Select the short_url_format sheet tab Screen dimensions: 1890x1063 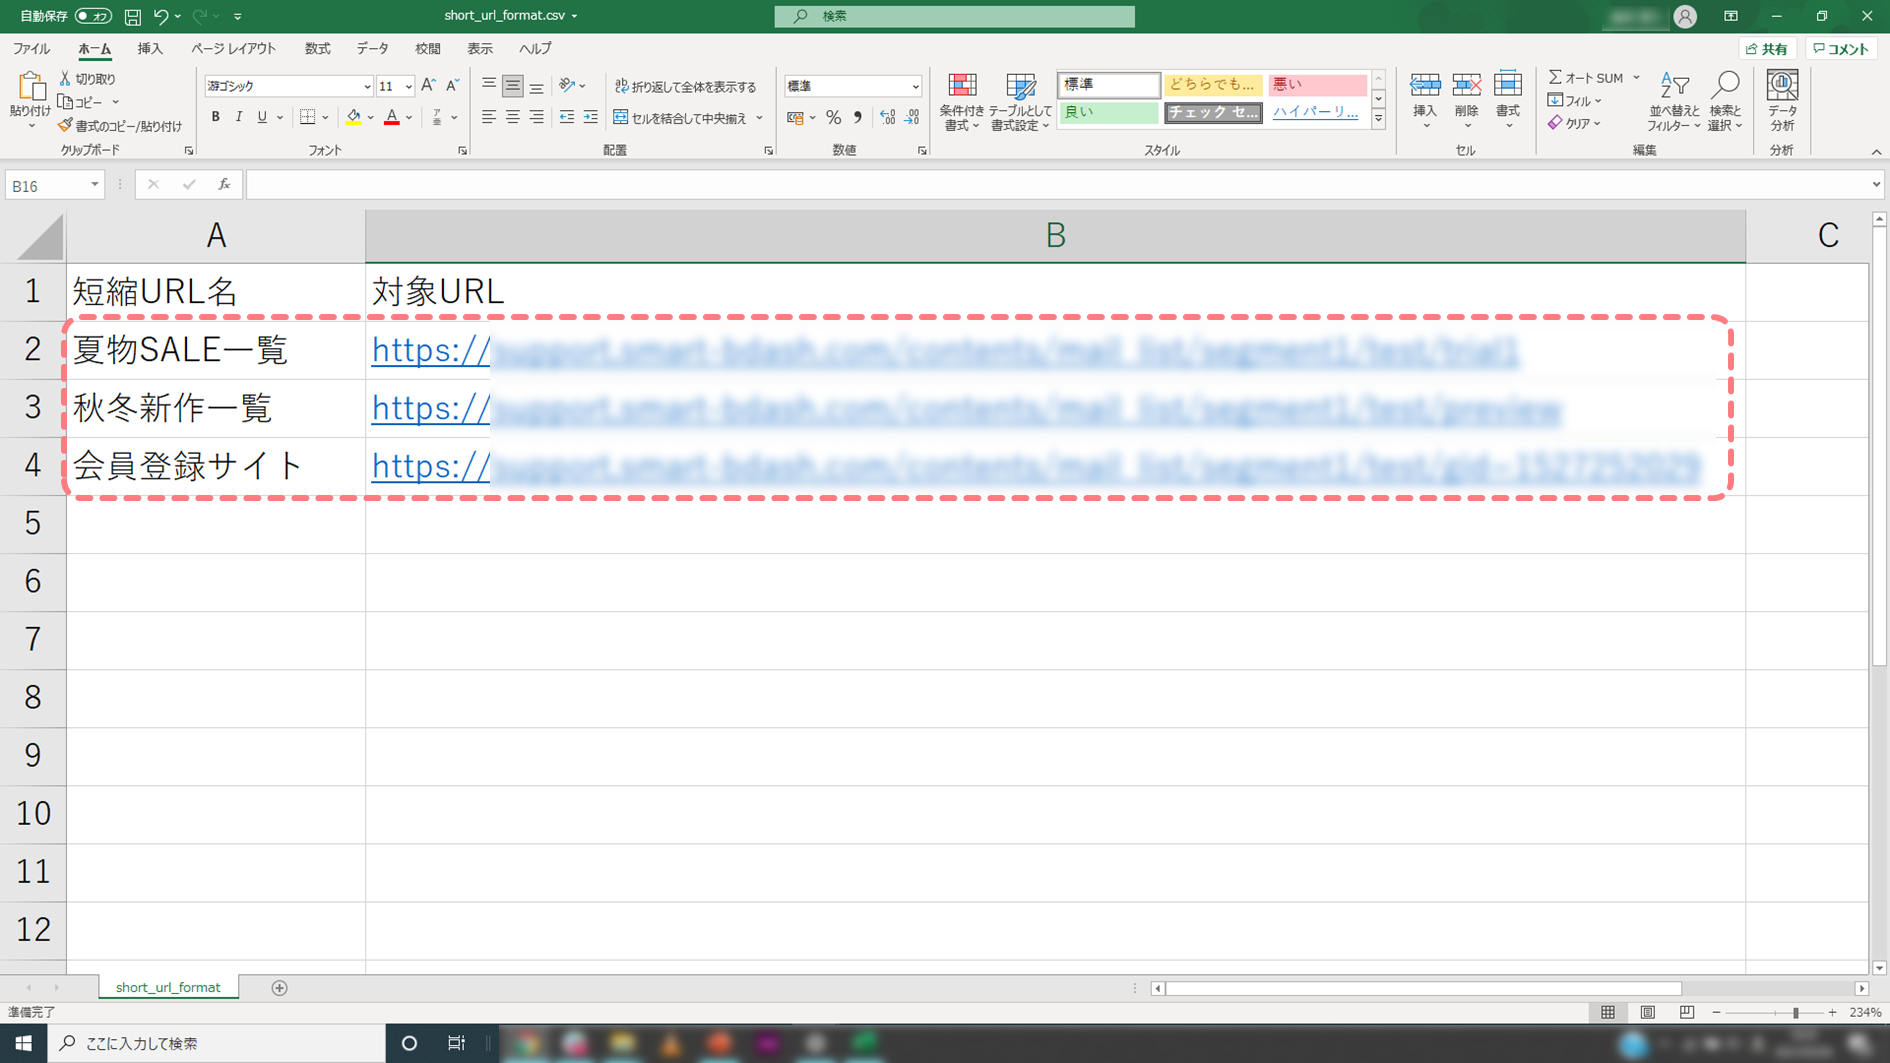[168, 987]
